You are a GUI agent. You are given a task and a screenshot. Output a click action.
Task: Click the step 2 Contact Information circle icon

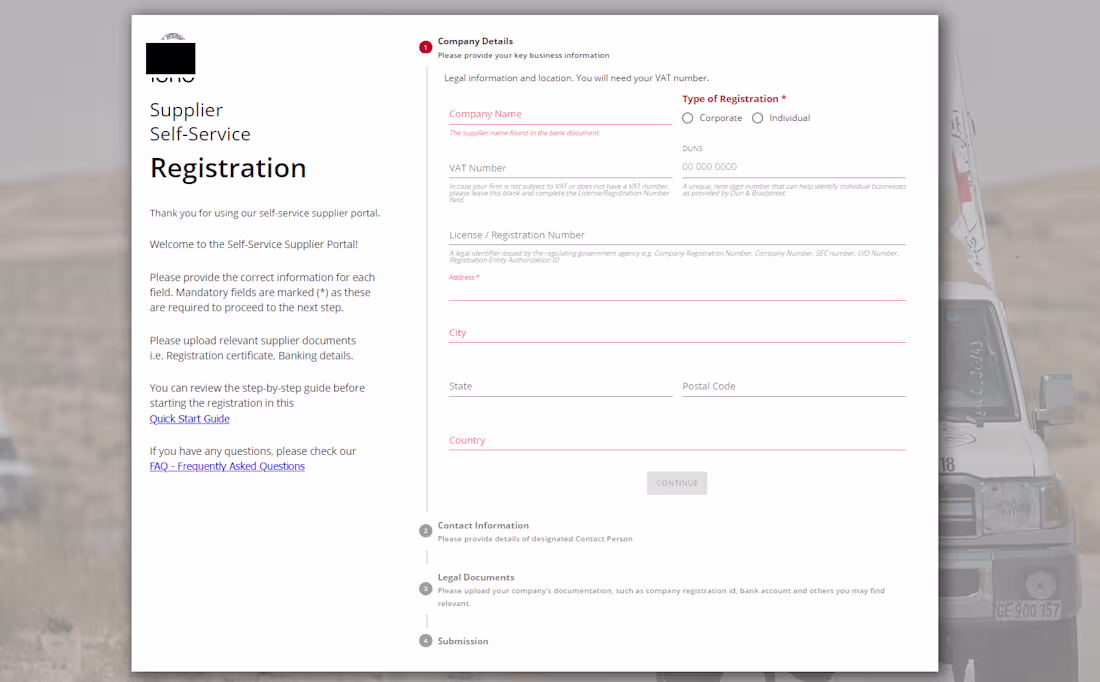pos(425,530)
